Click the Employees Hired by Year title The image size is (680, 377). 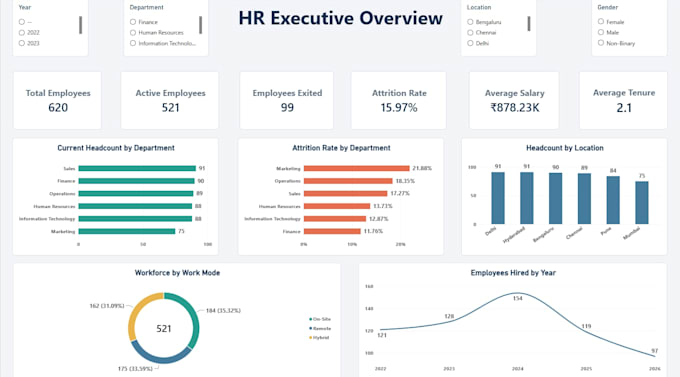[x=513, y=273]
